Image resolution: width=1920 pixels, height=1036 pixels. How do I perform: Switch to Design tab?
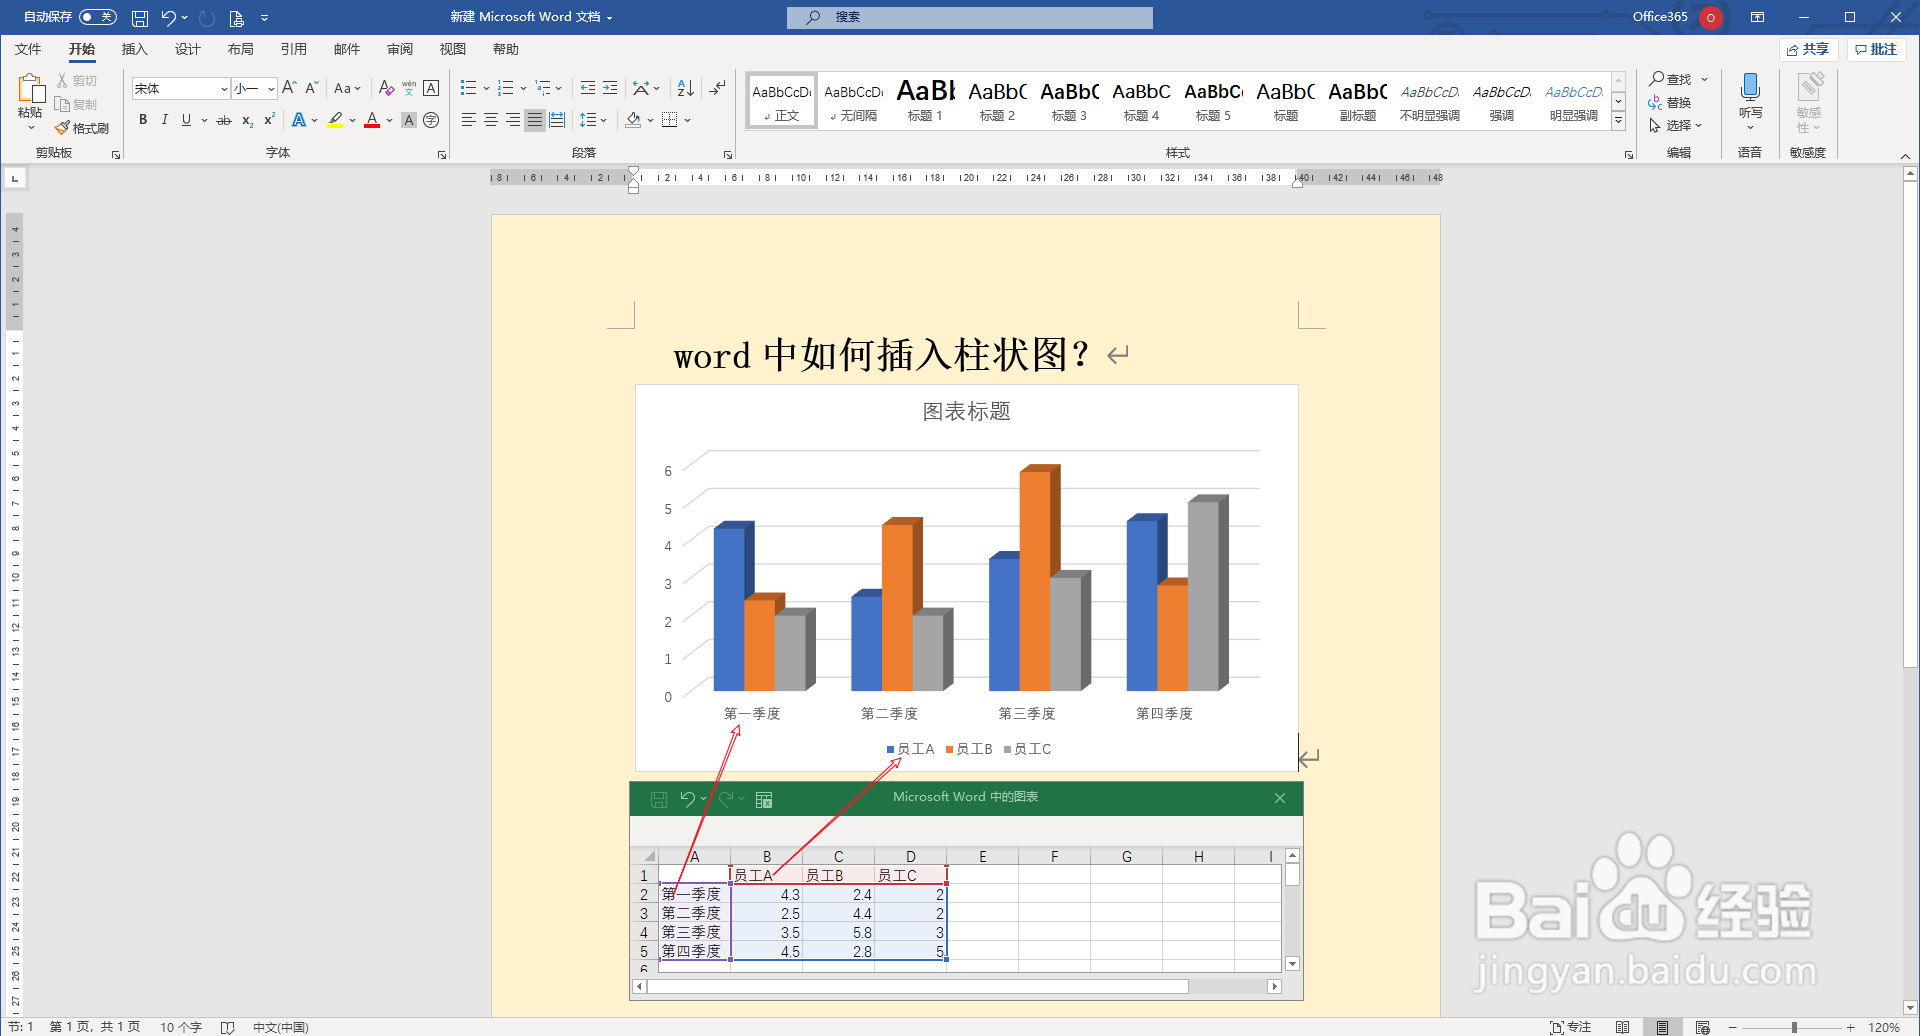point(187,49)
